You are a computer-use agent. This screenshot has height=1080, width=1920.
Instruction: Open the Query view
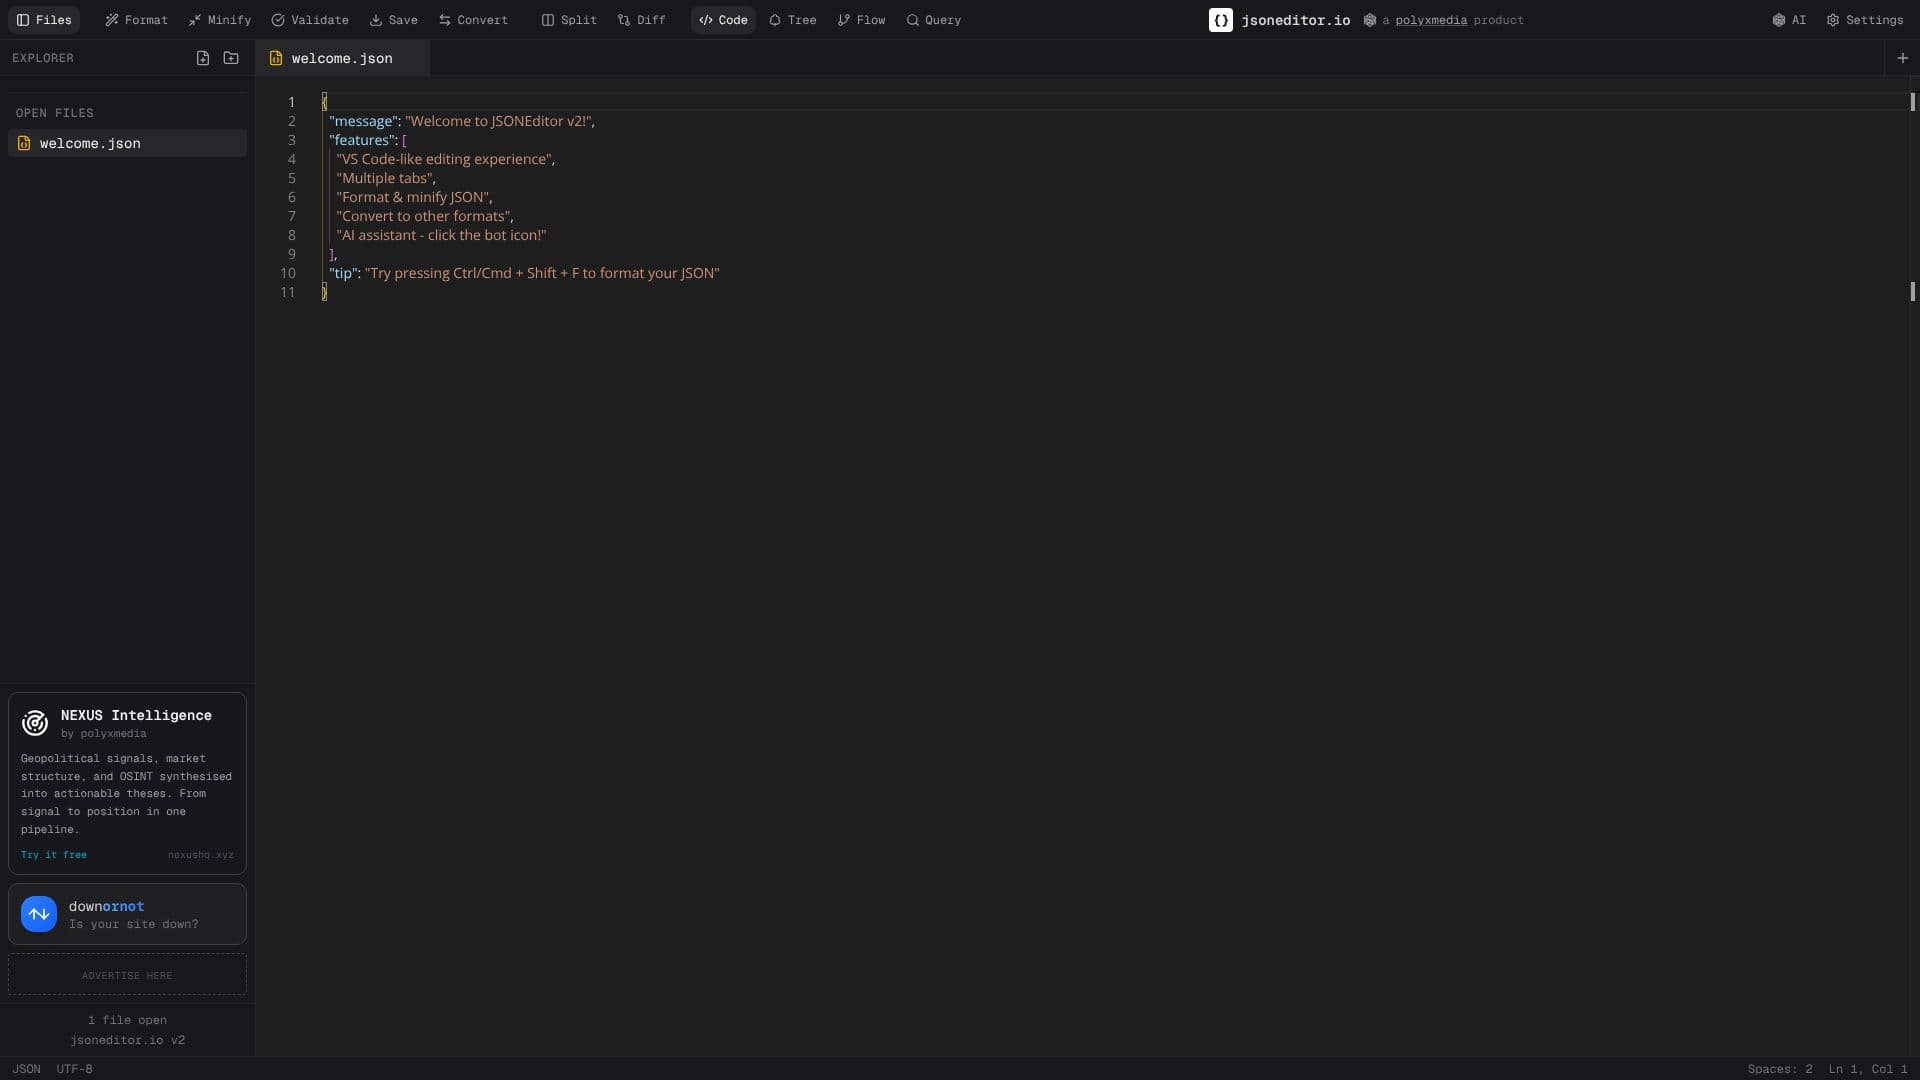[933, 20]
